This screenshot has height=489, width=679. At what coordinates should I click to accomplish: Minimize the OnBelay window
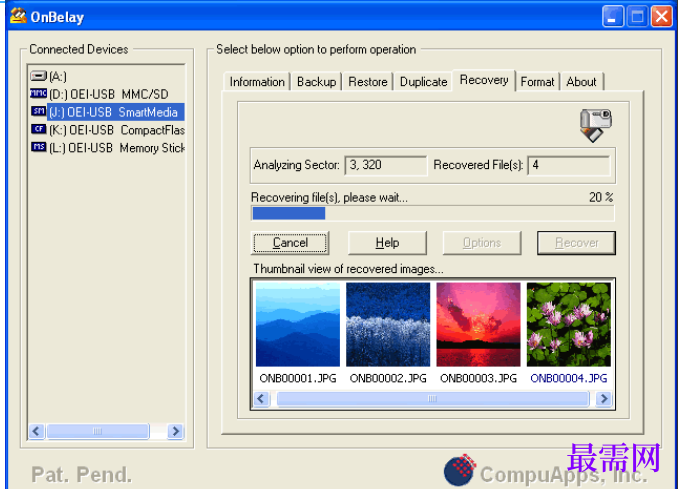(x=612, y=17)
